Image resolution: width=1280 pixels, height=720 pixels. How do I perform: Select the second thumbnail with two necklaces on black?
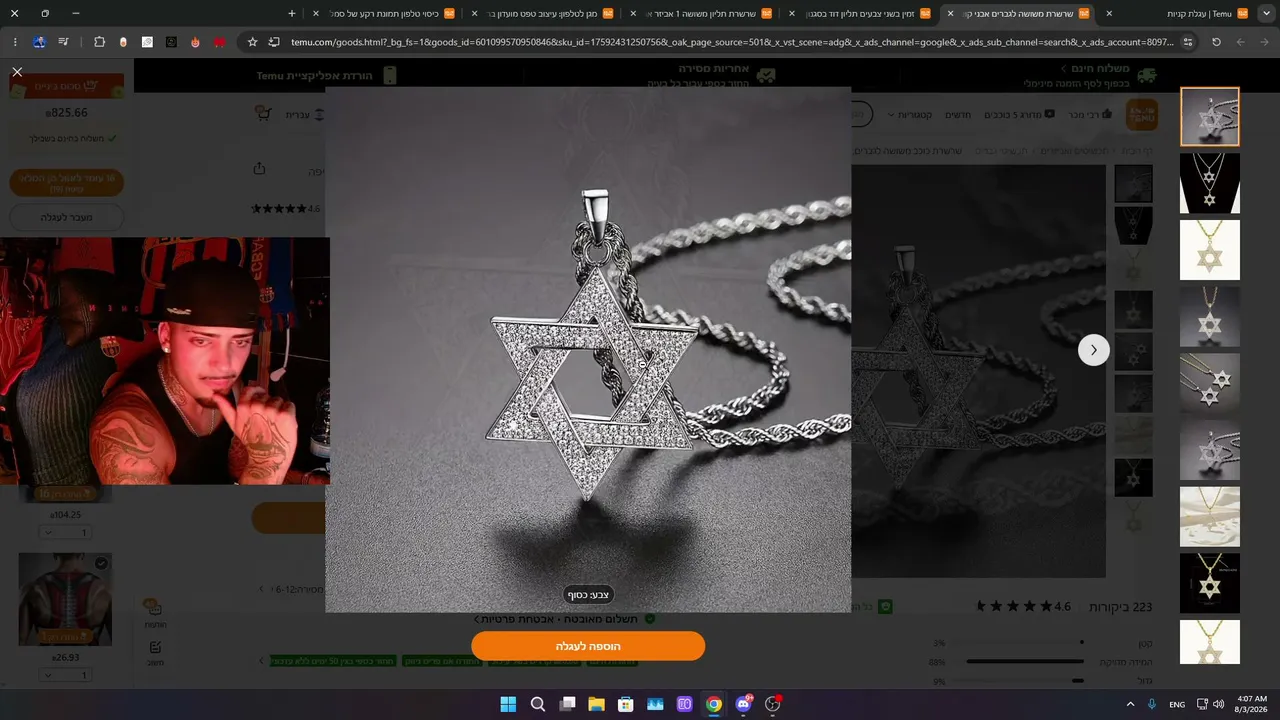[1210, 183]
